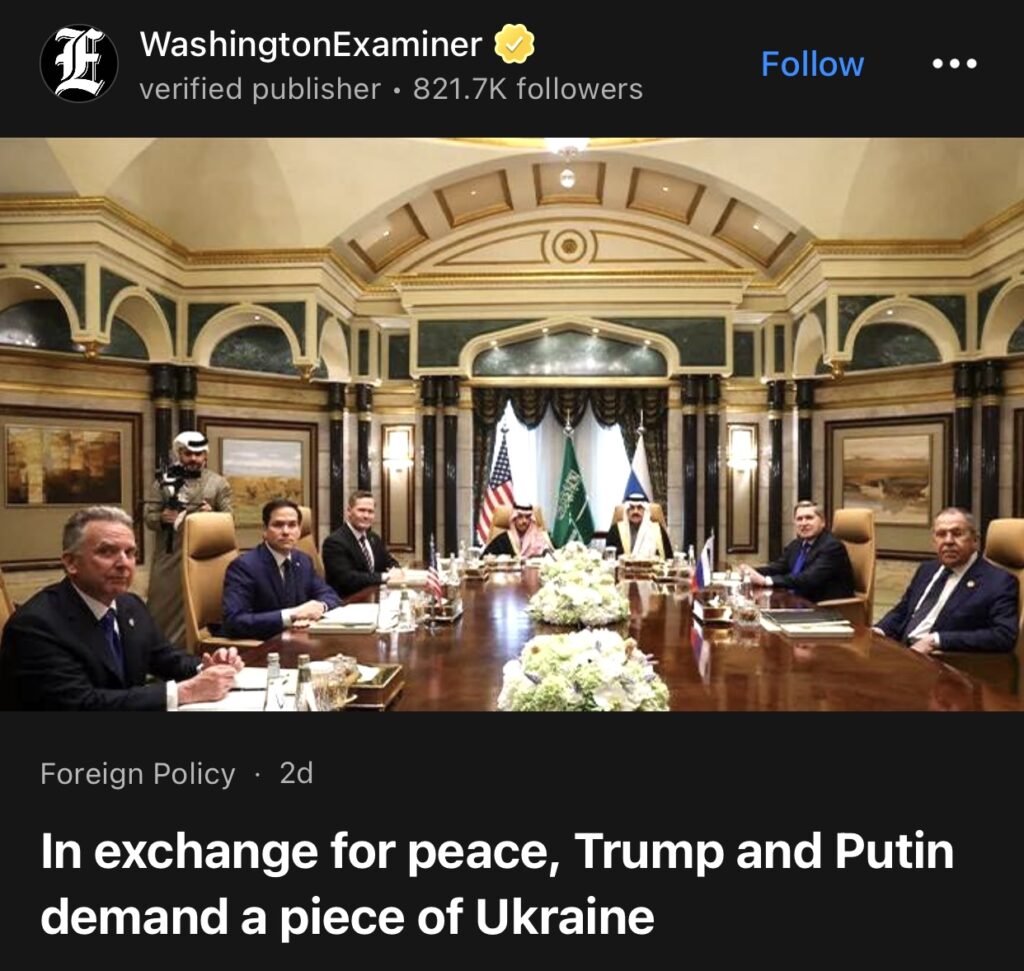Click the foreground white flower centerpiece
1024x971 pixels.
coord(583,673)
